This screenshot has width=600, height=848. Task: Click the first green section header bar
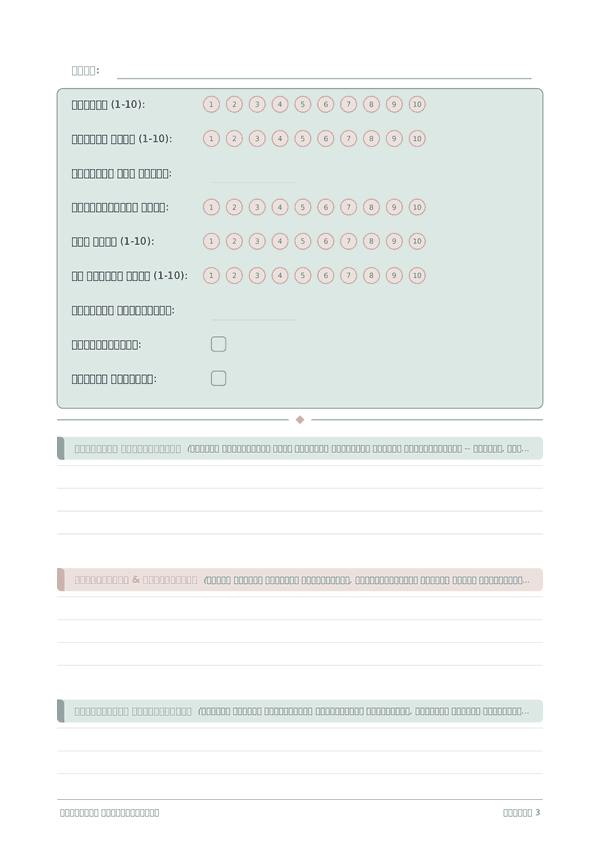click(x=300, y=448)
